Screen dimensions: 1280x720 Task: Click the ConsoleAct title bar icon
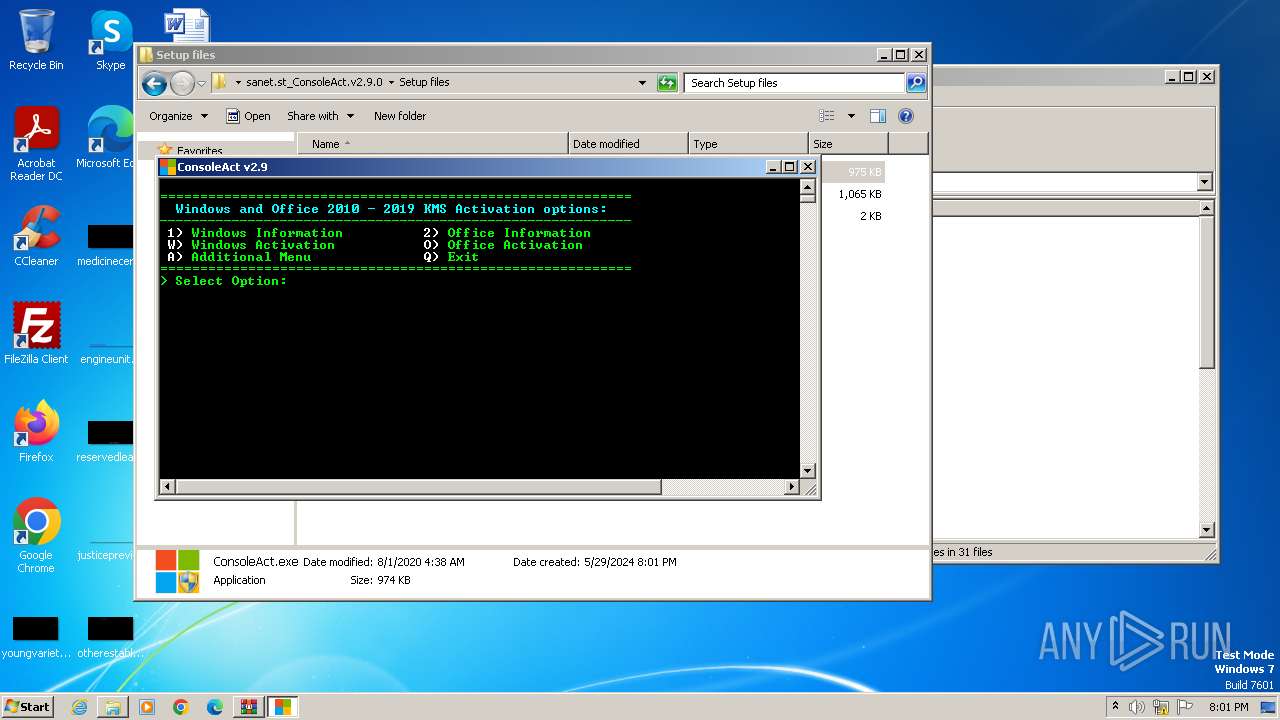click(168, 167)
